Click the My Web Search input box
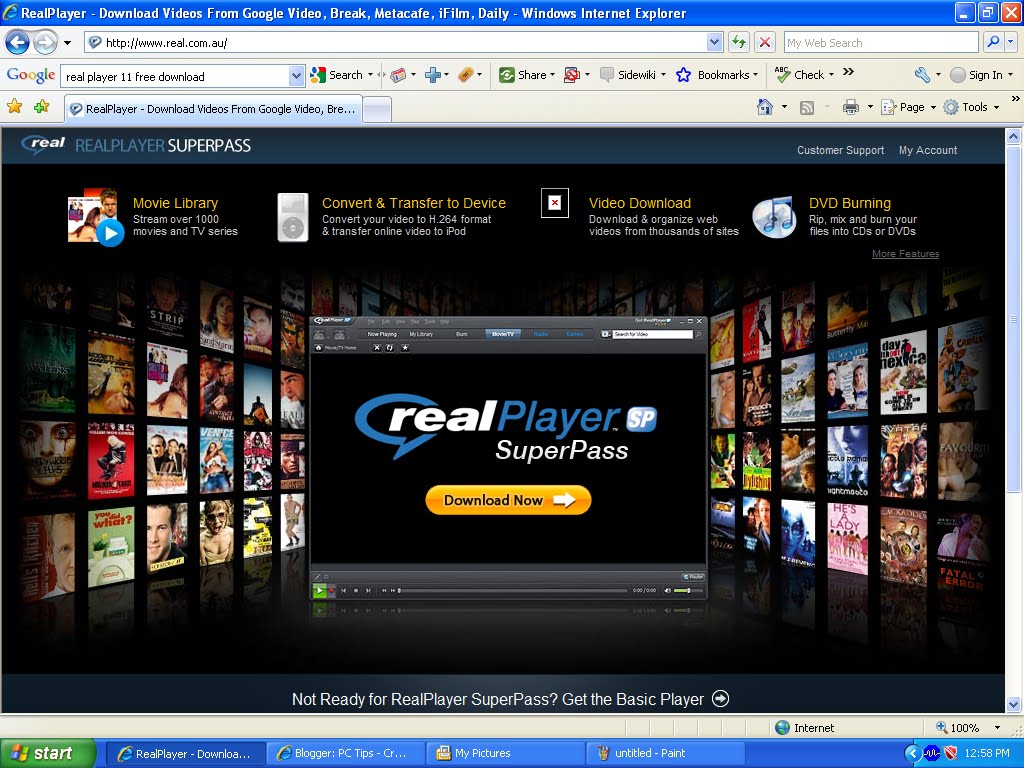Image resolution: width=1024 pixels, height=768 pixels. pos(881,42)
